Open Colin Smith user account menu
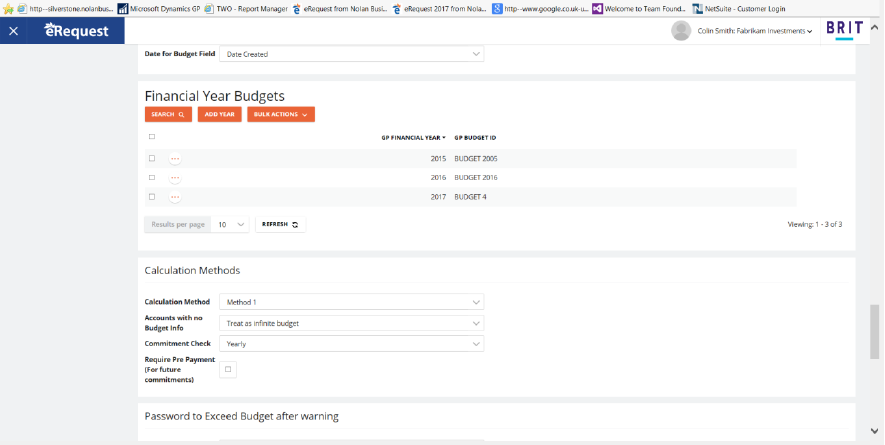This screenshot has height=445, width=885. pyautogui.click(x=755, y=31)
